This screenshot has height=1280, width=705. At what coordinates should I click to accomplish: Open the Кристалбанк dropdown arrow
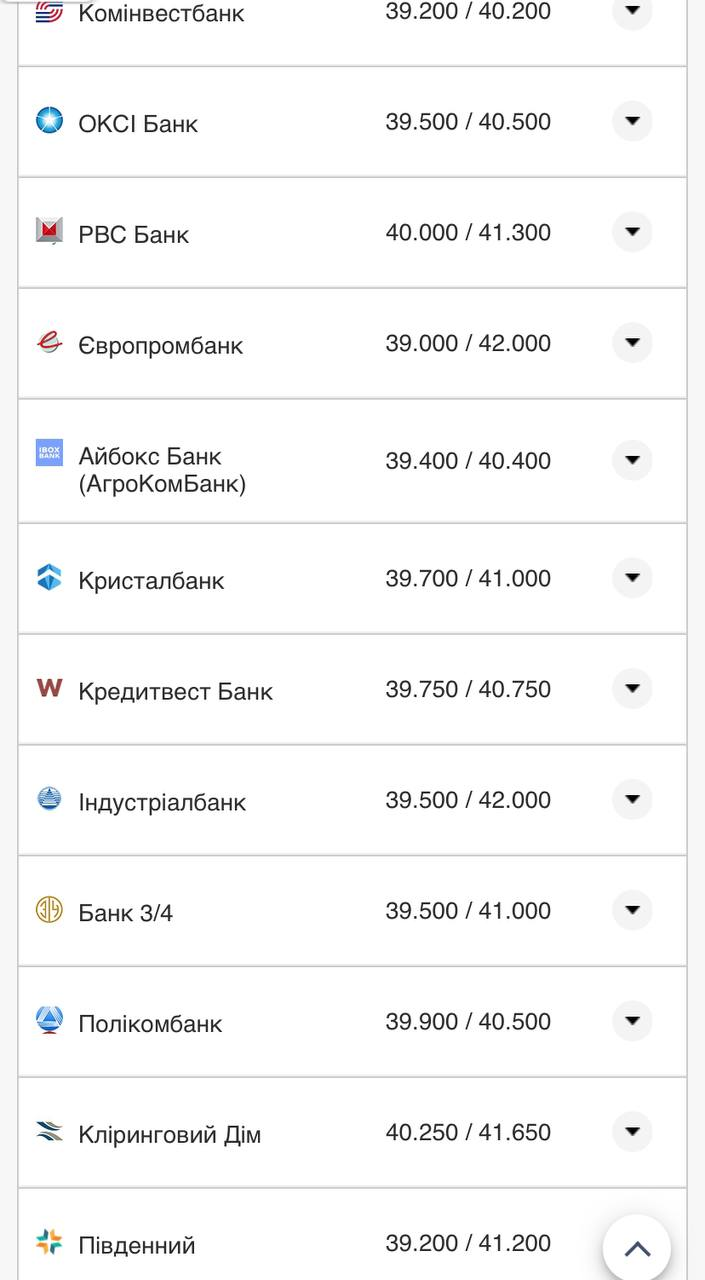pyautogui.click(x=632, y=578)
